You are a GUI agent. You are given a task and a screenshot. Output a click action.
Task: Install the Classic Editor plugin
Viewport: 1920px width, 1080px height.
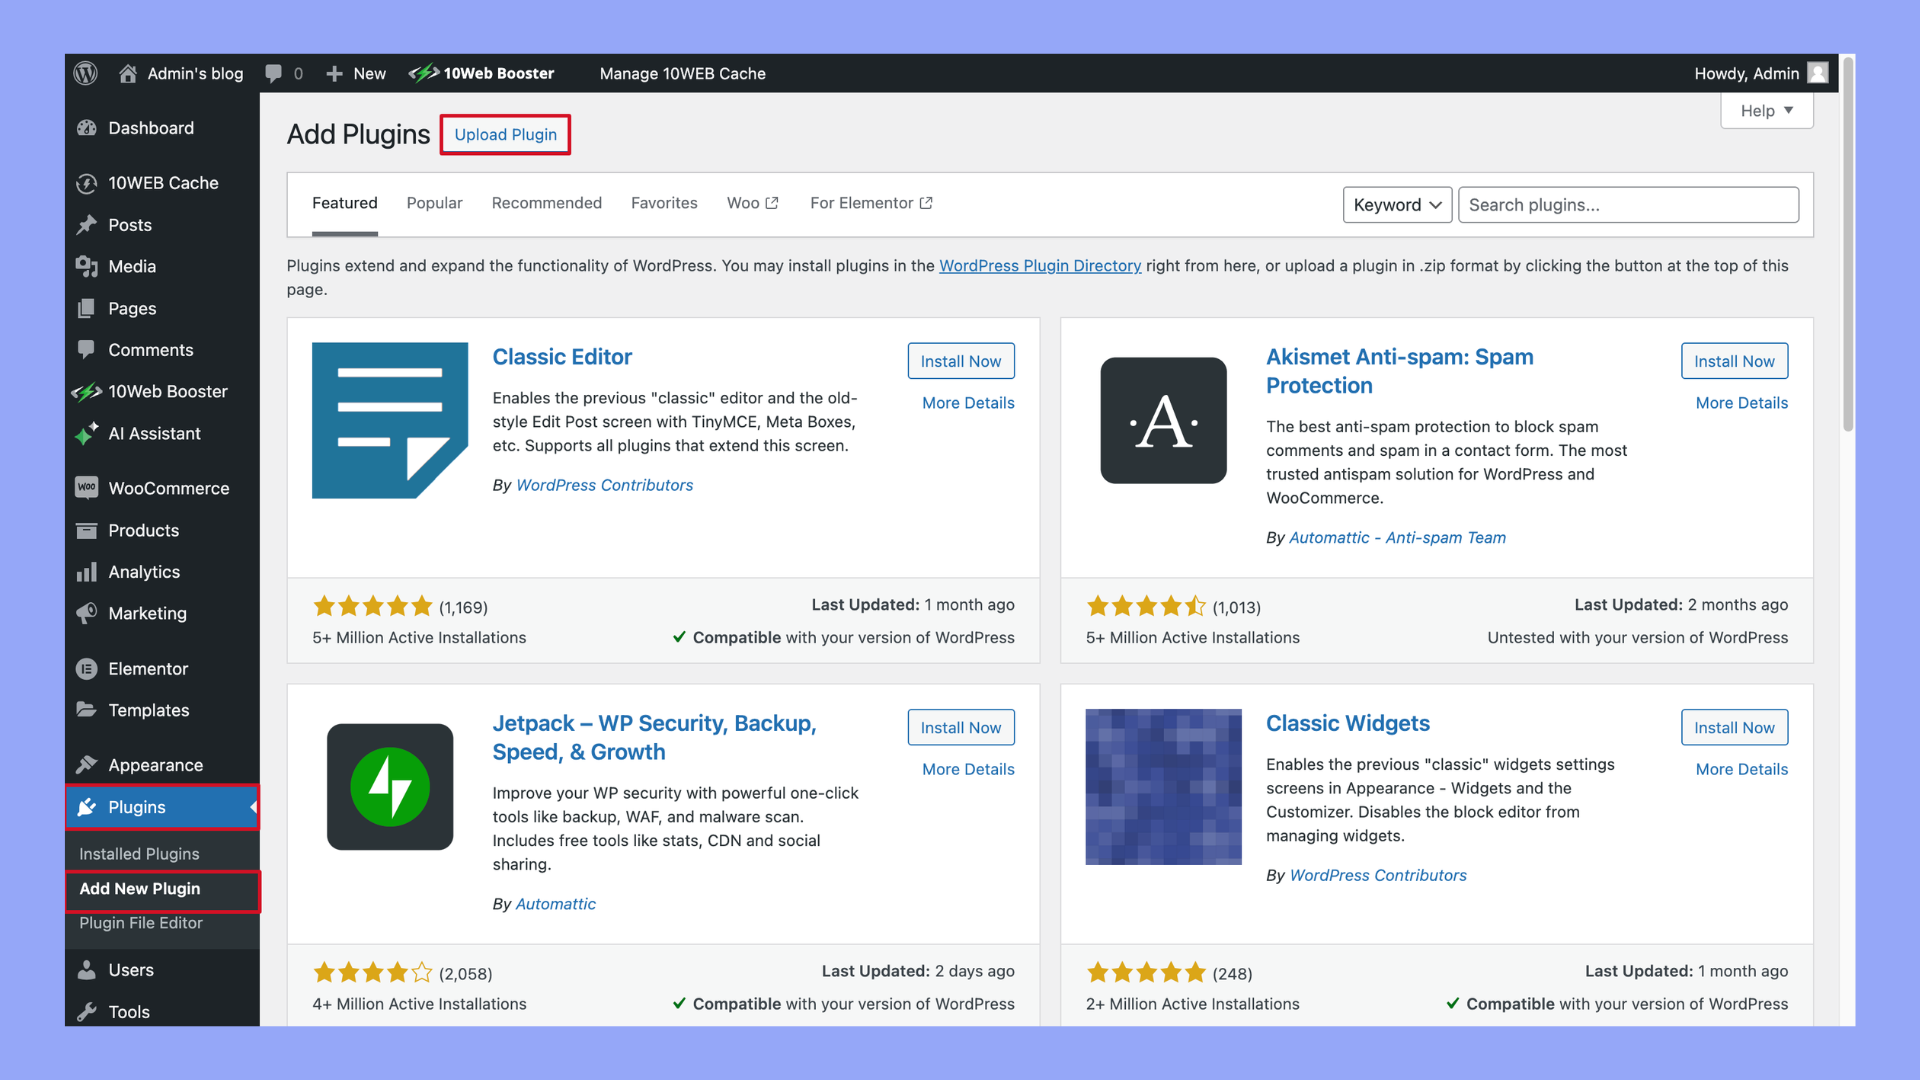coord(960,361)
